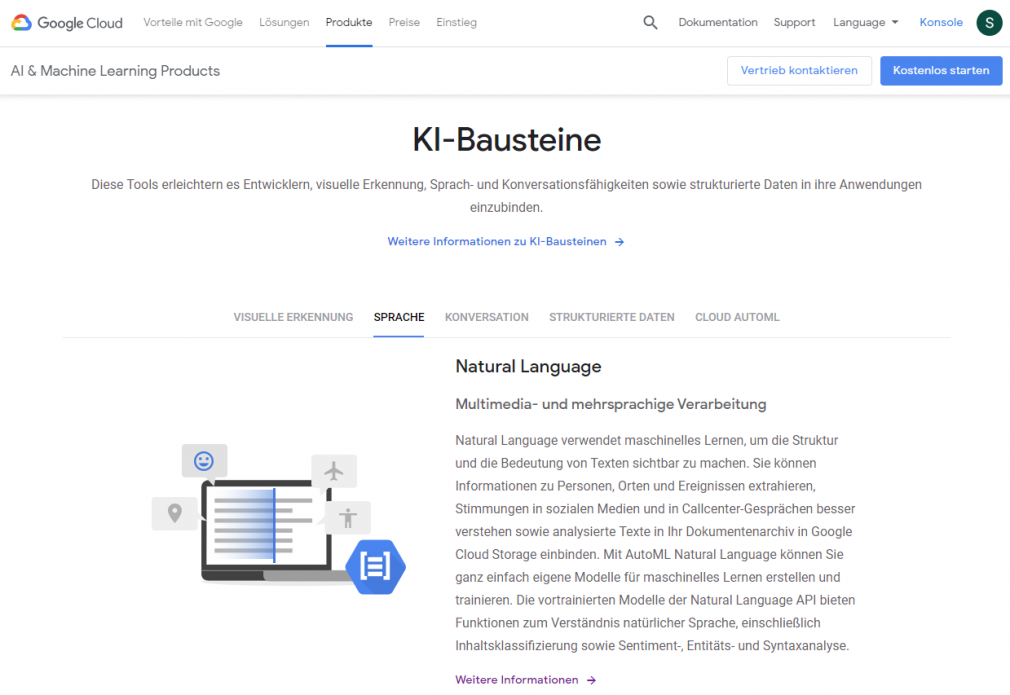Image resolution: width=1010 pixels, height=695 pixels.
Task: Open the account avatar with letter S
Action: (989, 23)
